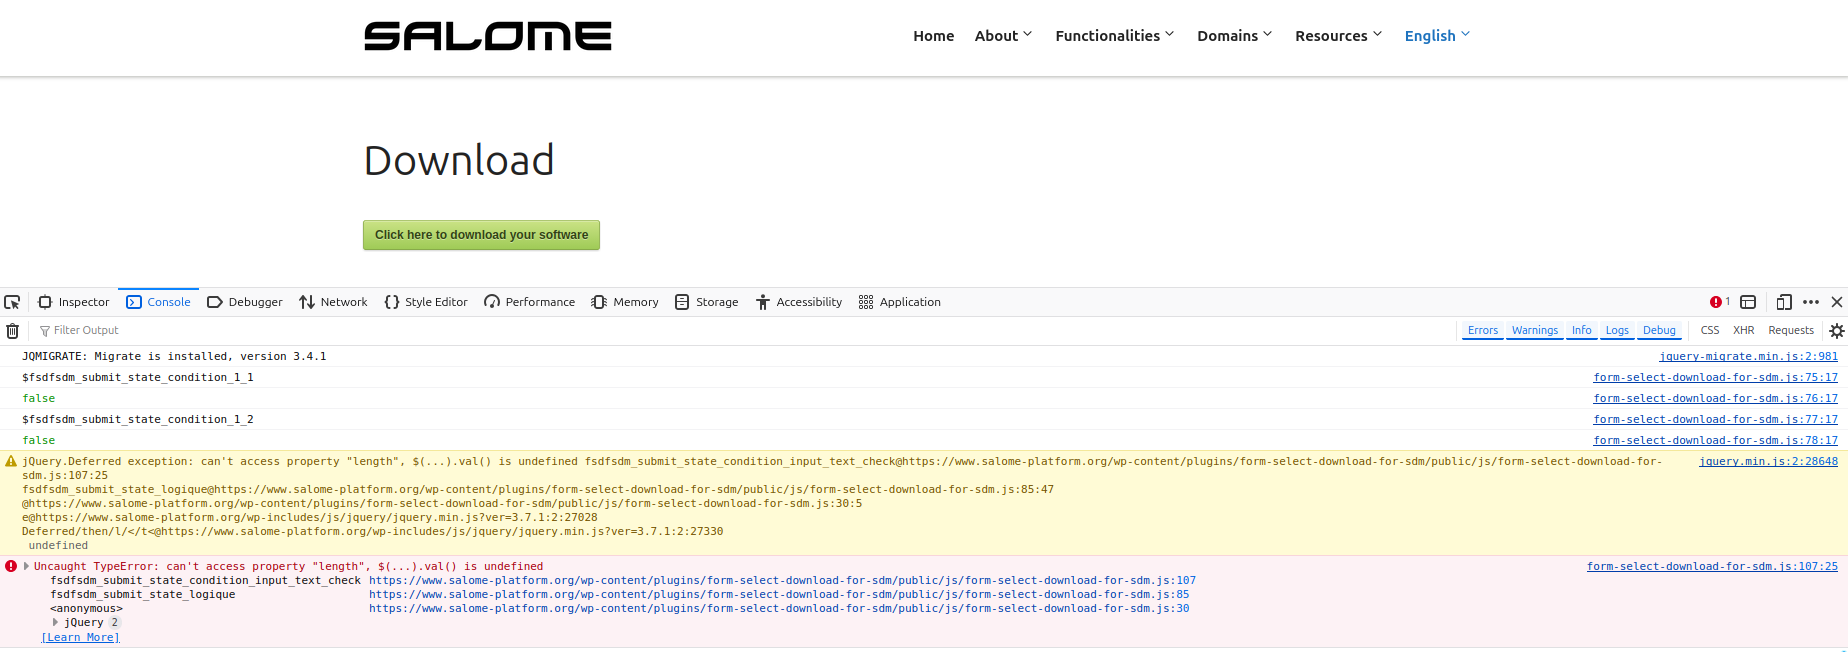This screenshot has width=1848, height=652.
Task: Open jquery-migrate.min.js:2:981 source link
Action: pos(1747,356)
